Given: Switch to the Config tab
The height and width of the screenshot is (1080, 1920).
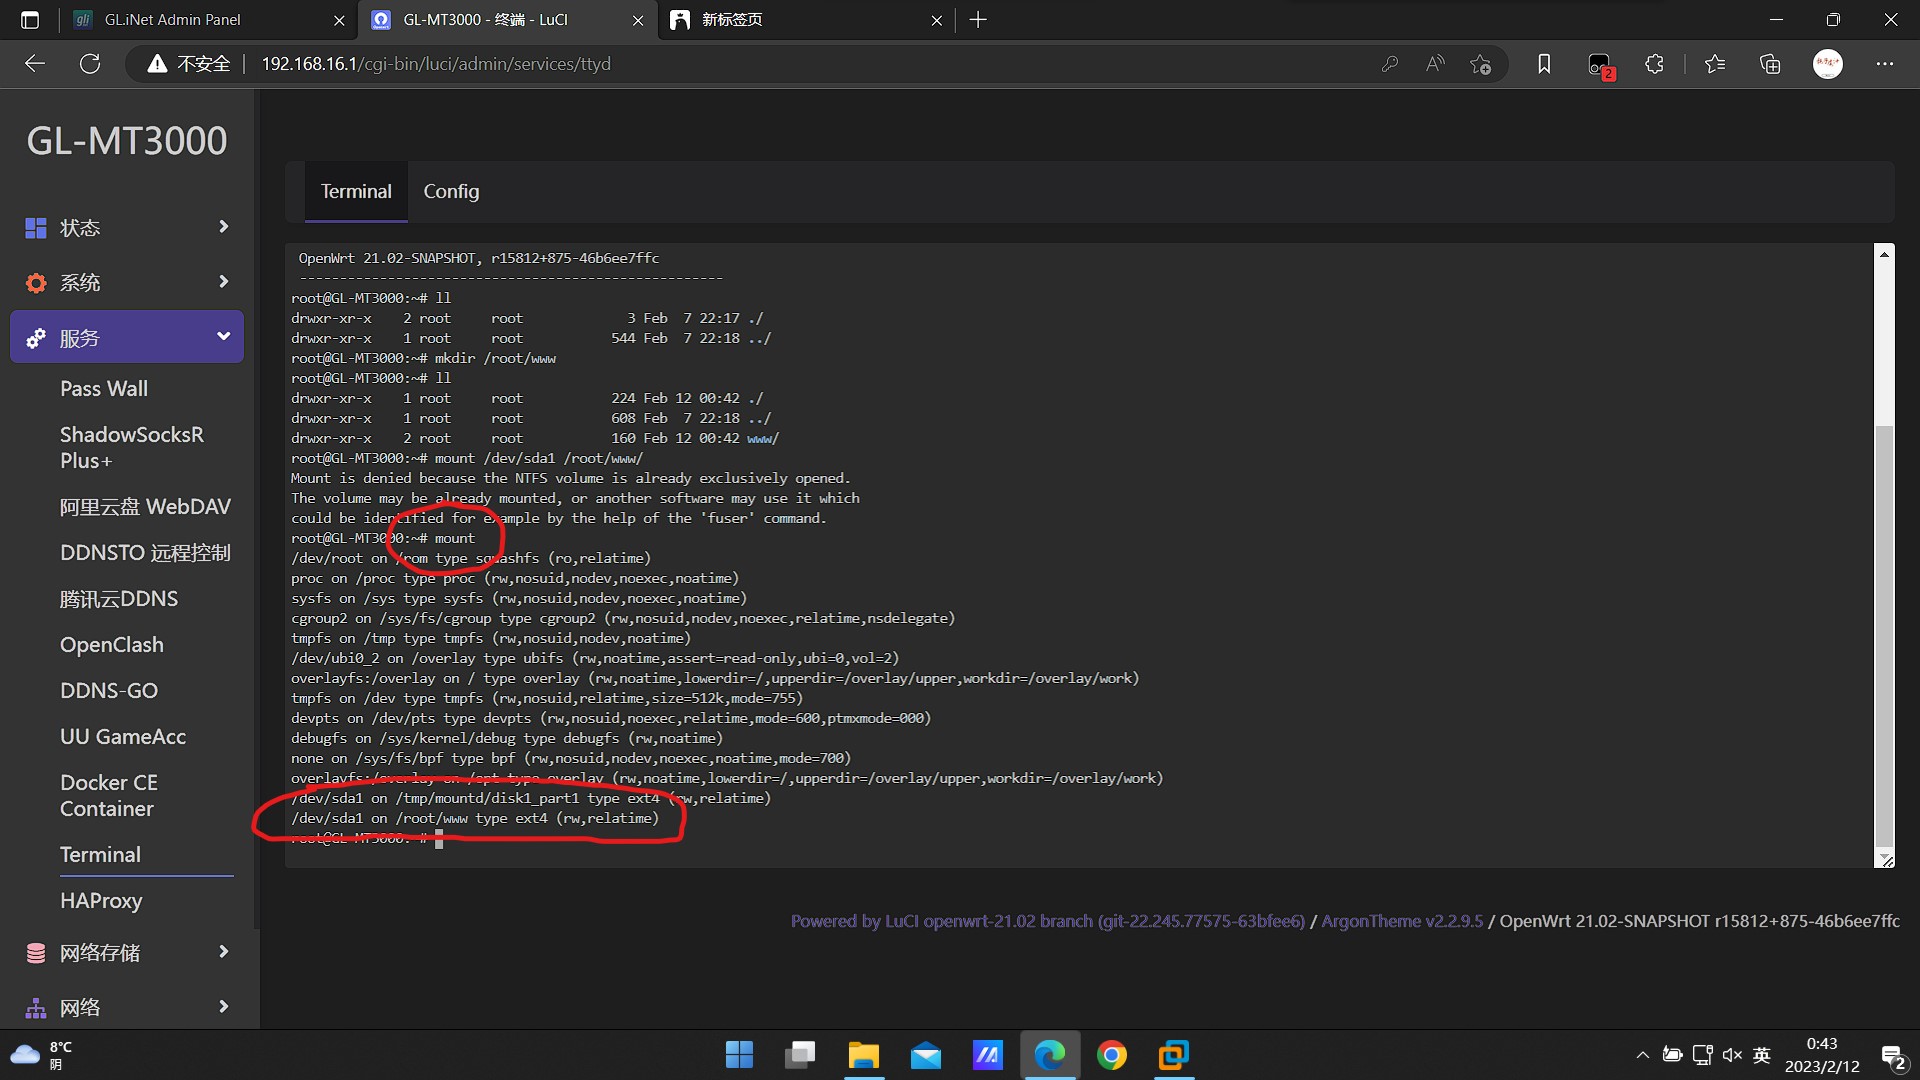Looking at the screenshot, I should coord(451,191).
